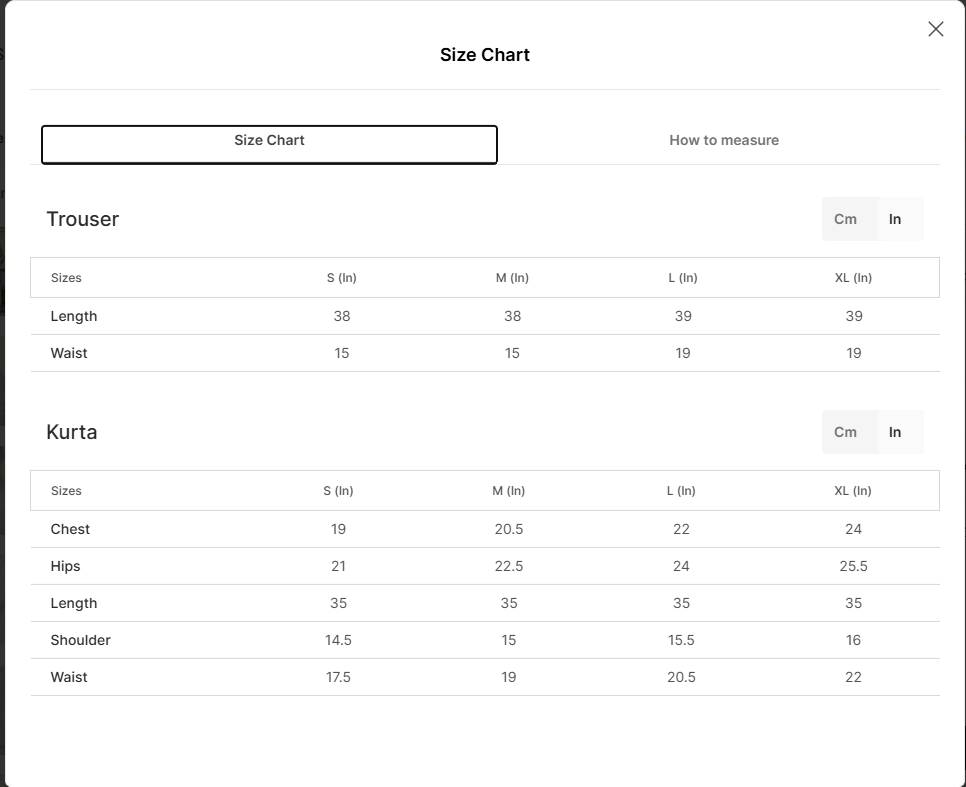Screen dimensions: 966x787
Task: Click the Kurta section heading
Action: tap(71, 433)
